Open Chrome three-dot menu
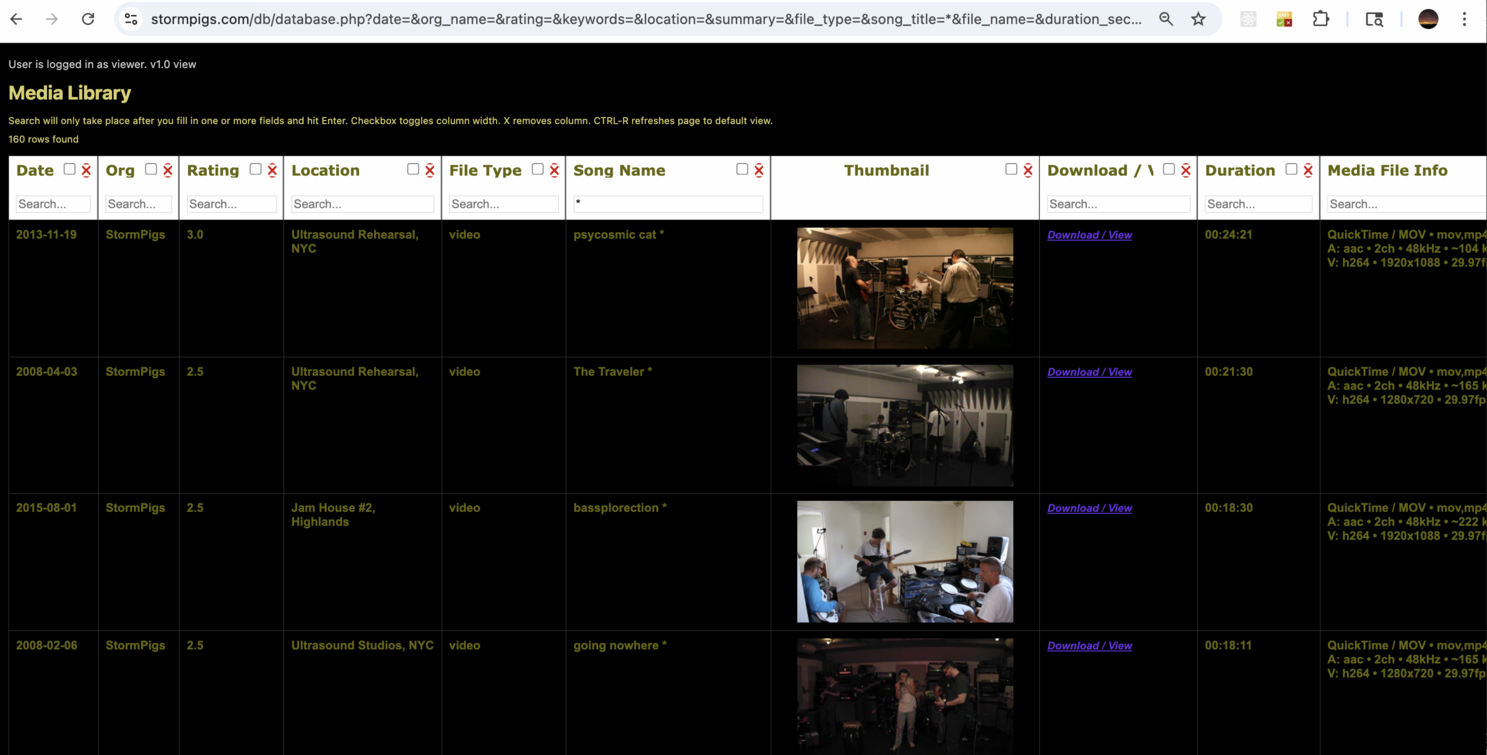The width and height of the screenshot is (1487, 755). coord(1464,19)
